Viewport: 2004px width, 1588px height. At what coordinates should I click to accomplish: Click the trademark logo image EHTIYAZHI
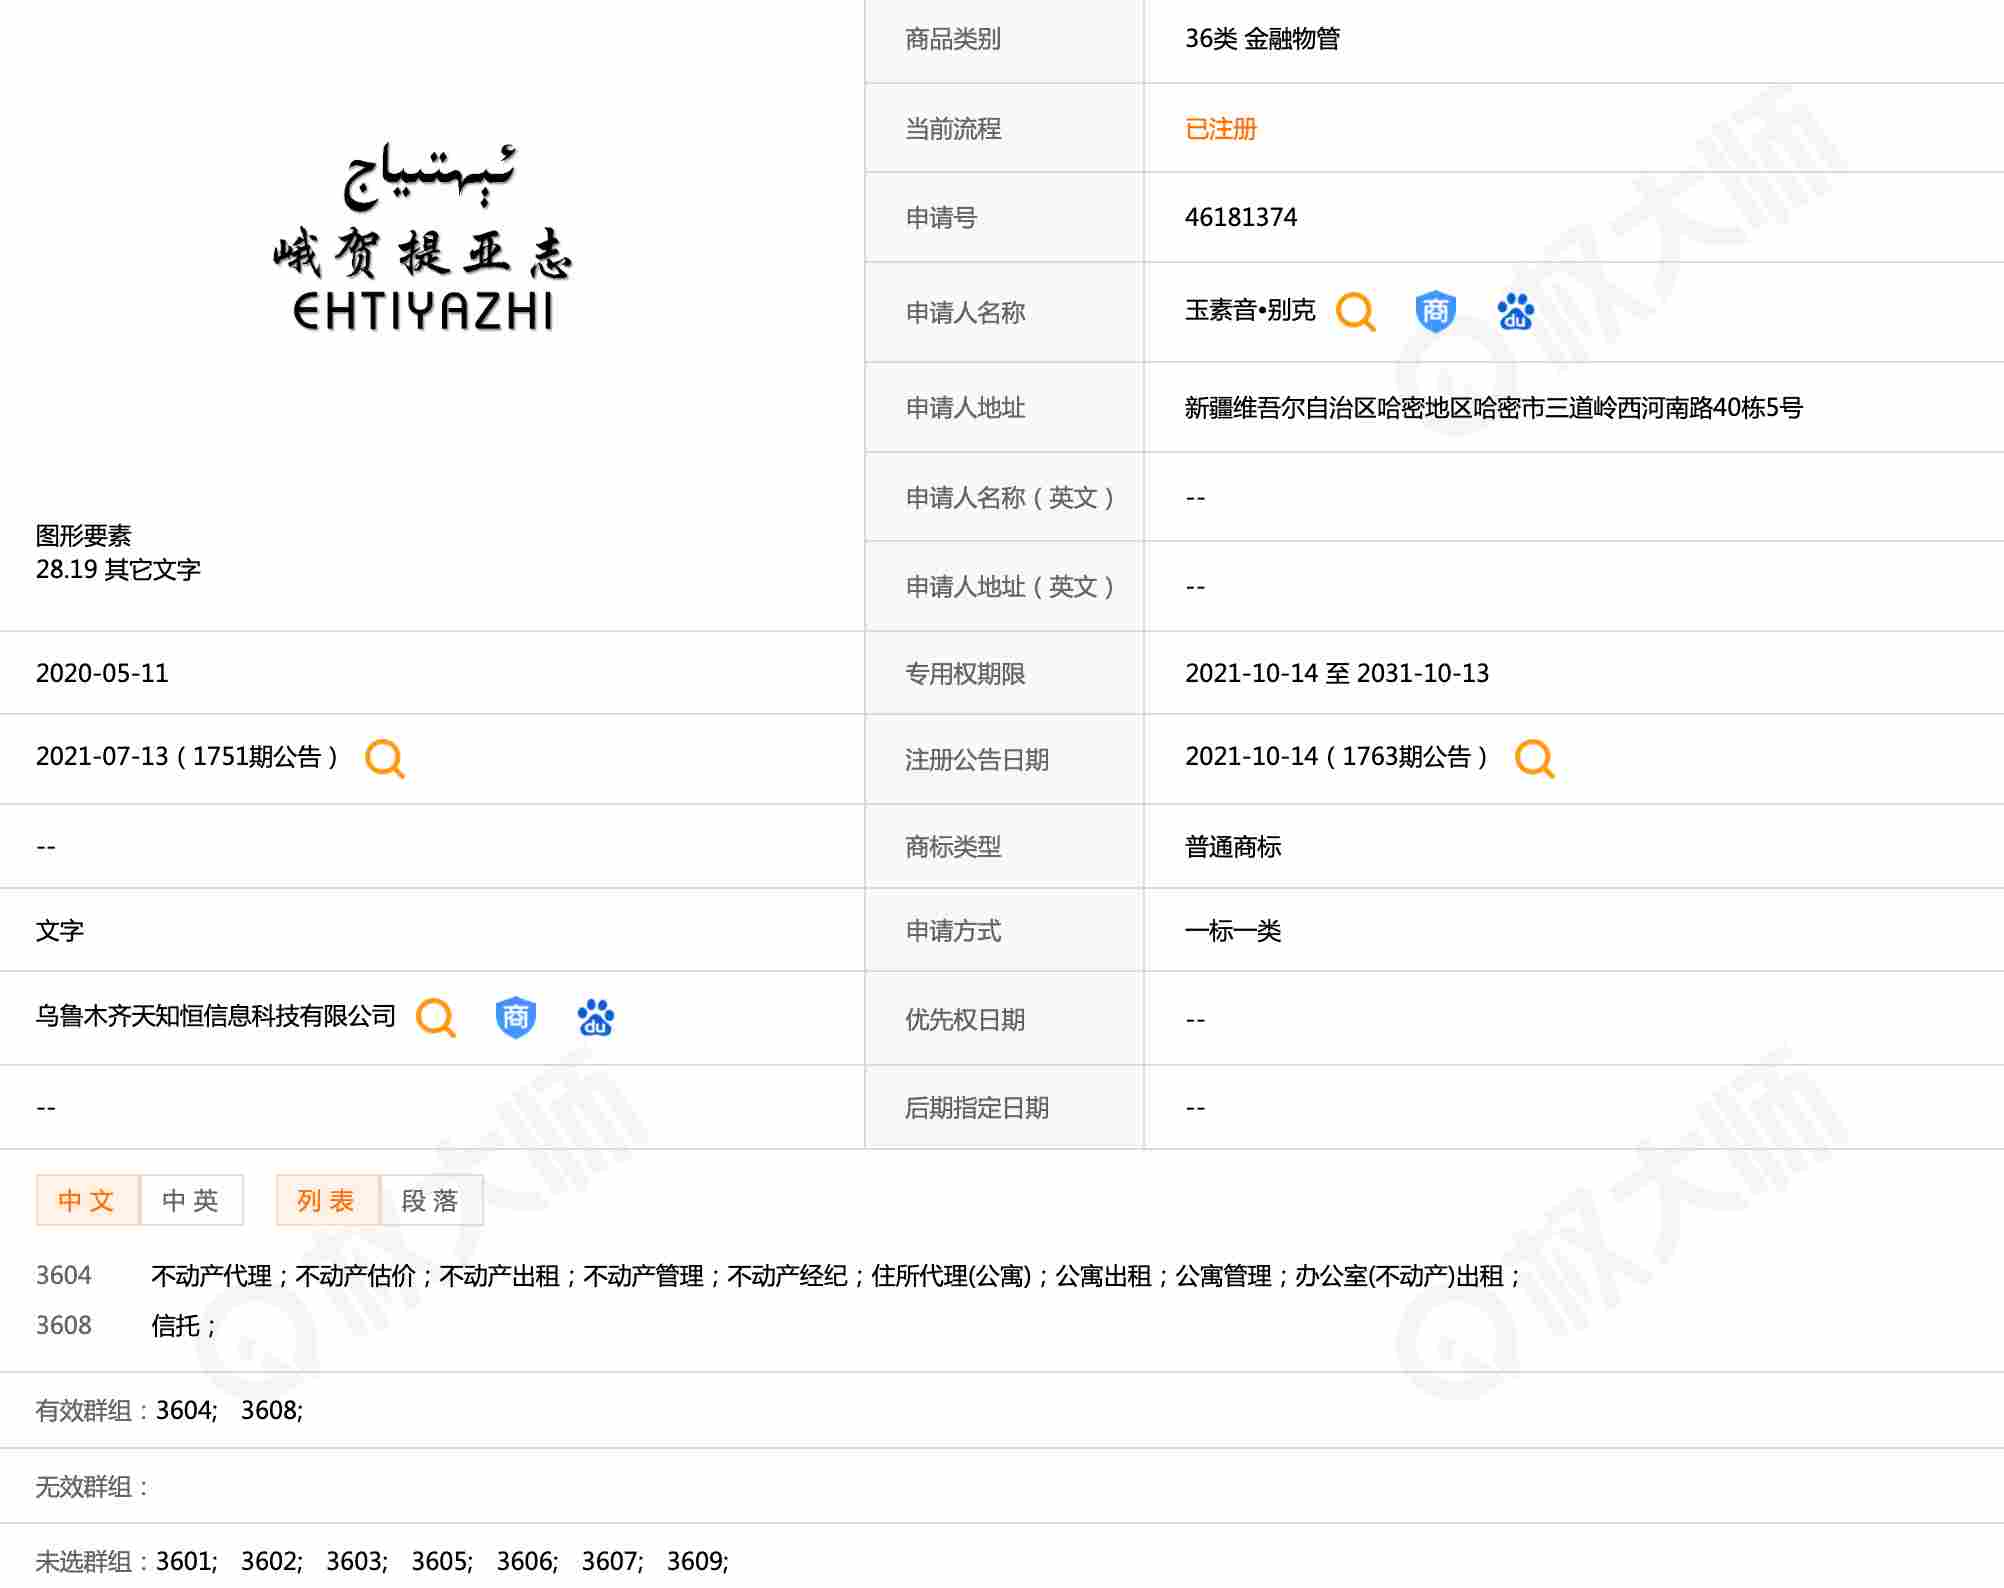pyautogui.click(x=423, y=240)
